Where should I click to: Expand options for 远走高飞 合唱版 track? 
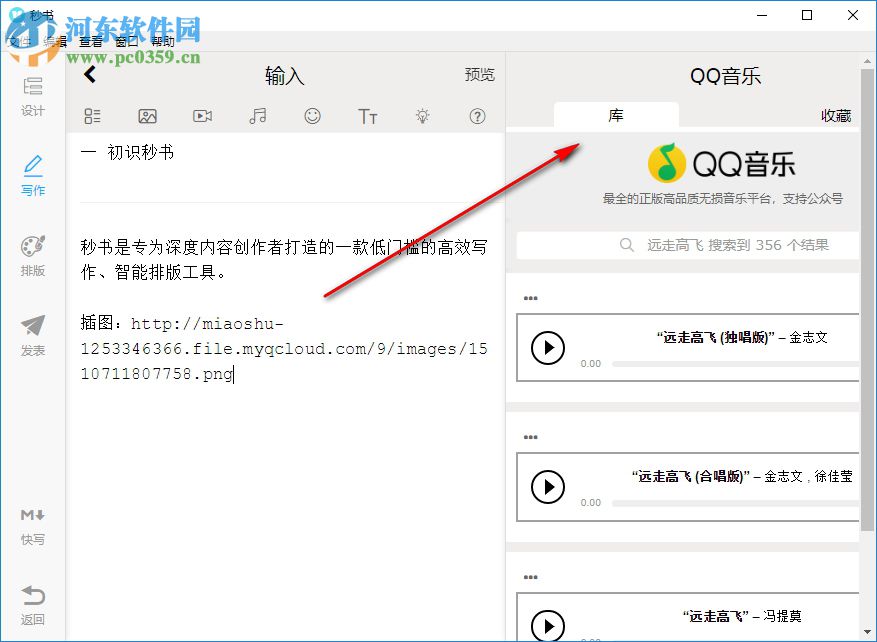[529, 437]
